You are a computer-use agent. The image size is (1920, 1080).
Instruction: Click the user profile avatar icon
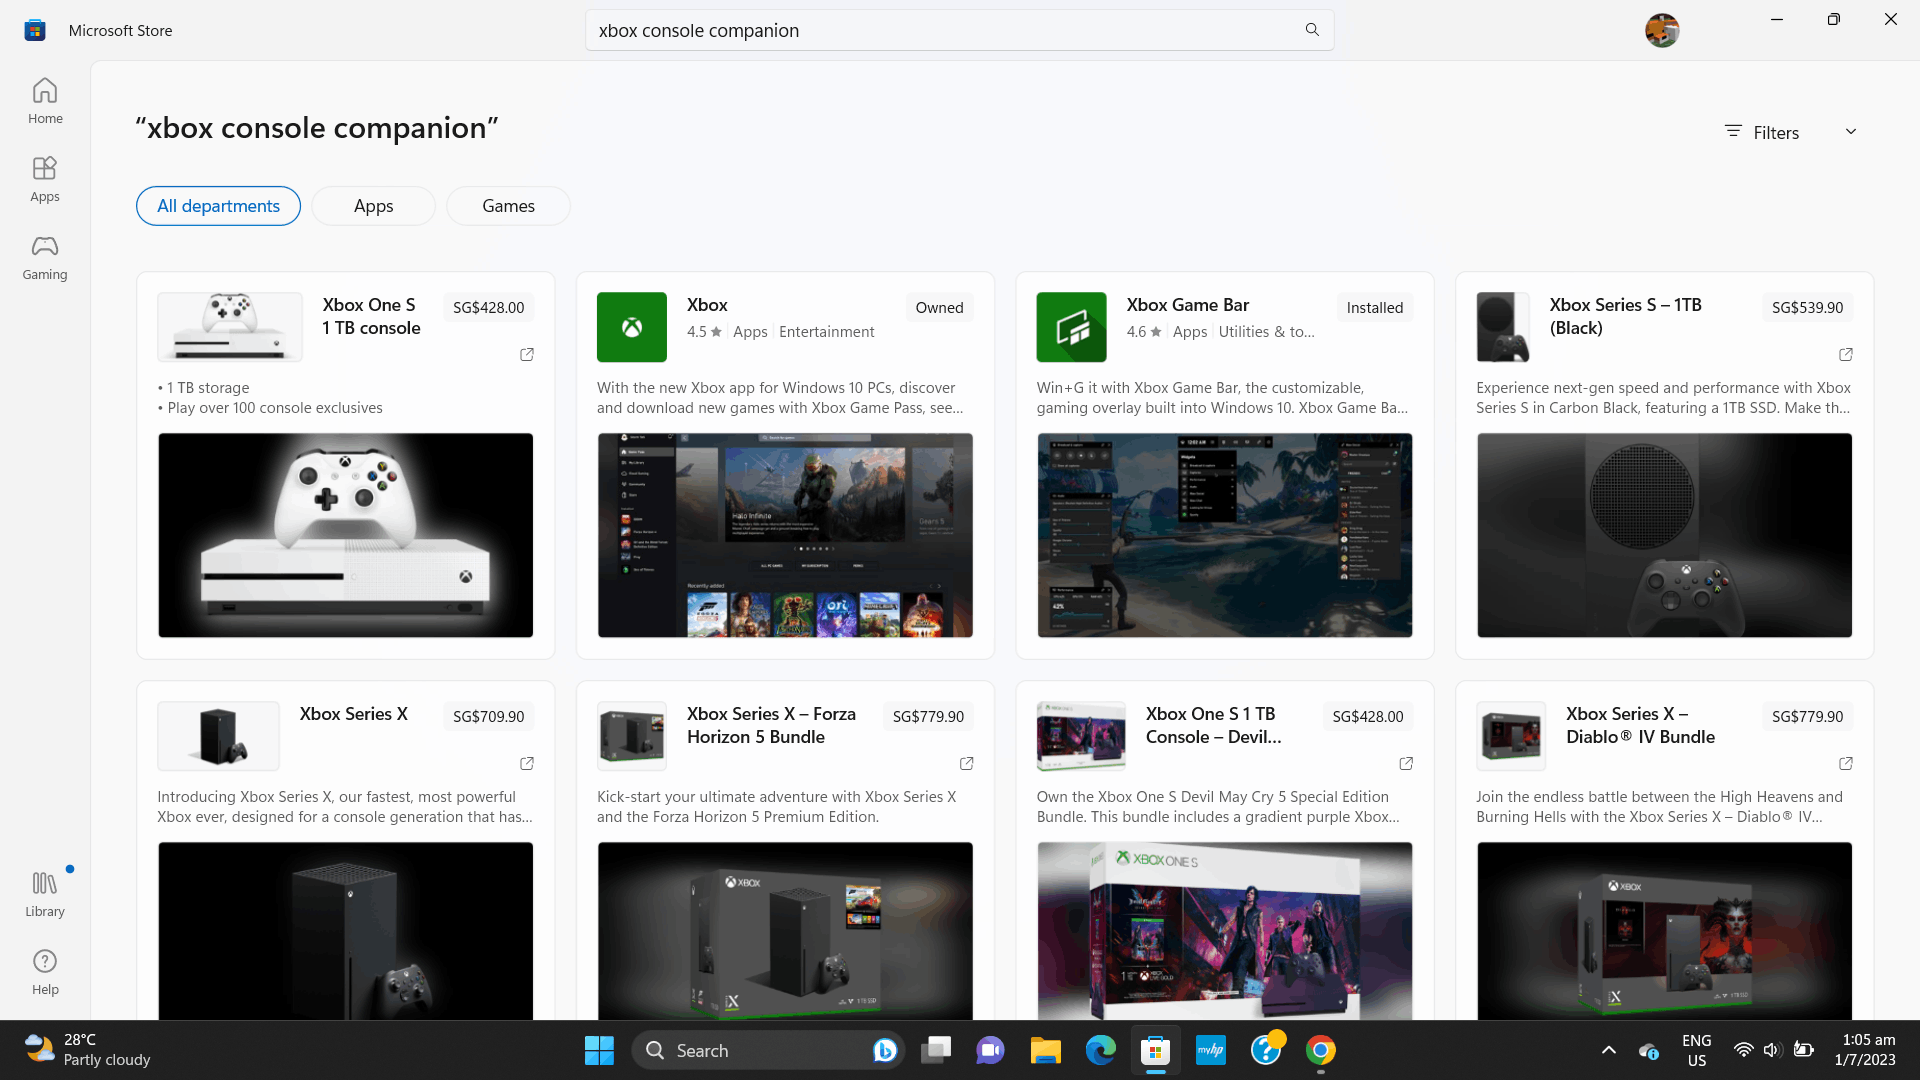pyautogui.click(x=1659, y=30)
